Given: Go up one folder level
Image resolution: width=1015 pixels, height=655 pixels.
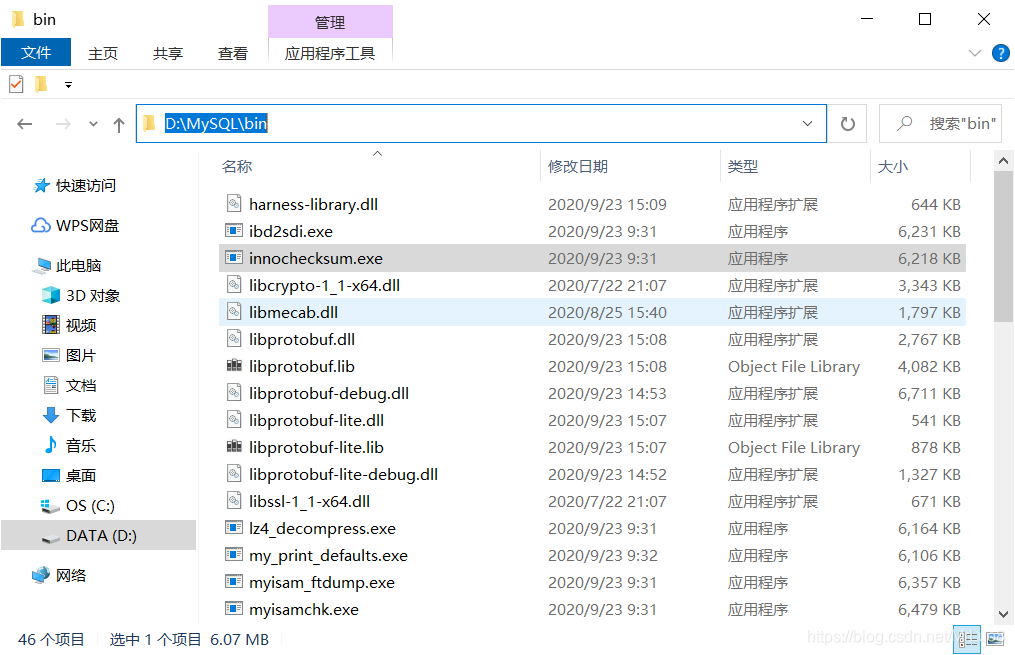Looking at the screenshot, I should 118,124.
